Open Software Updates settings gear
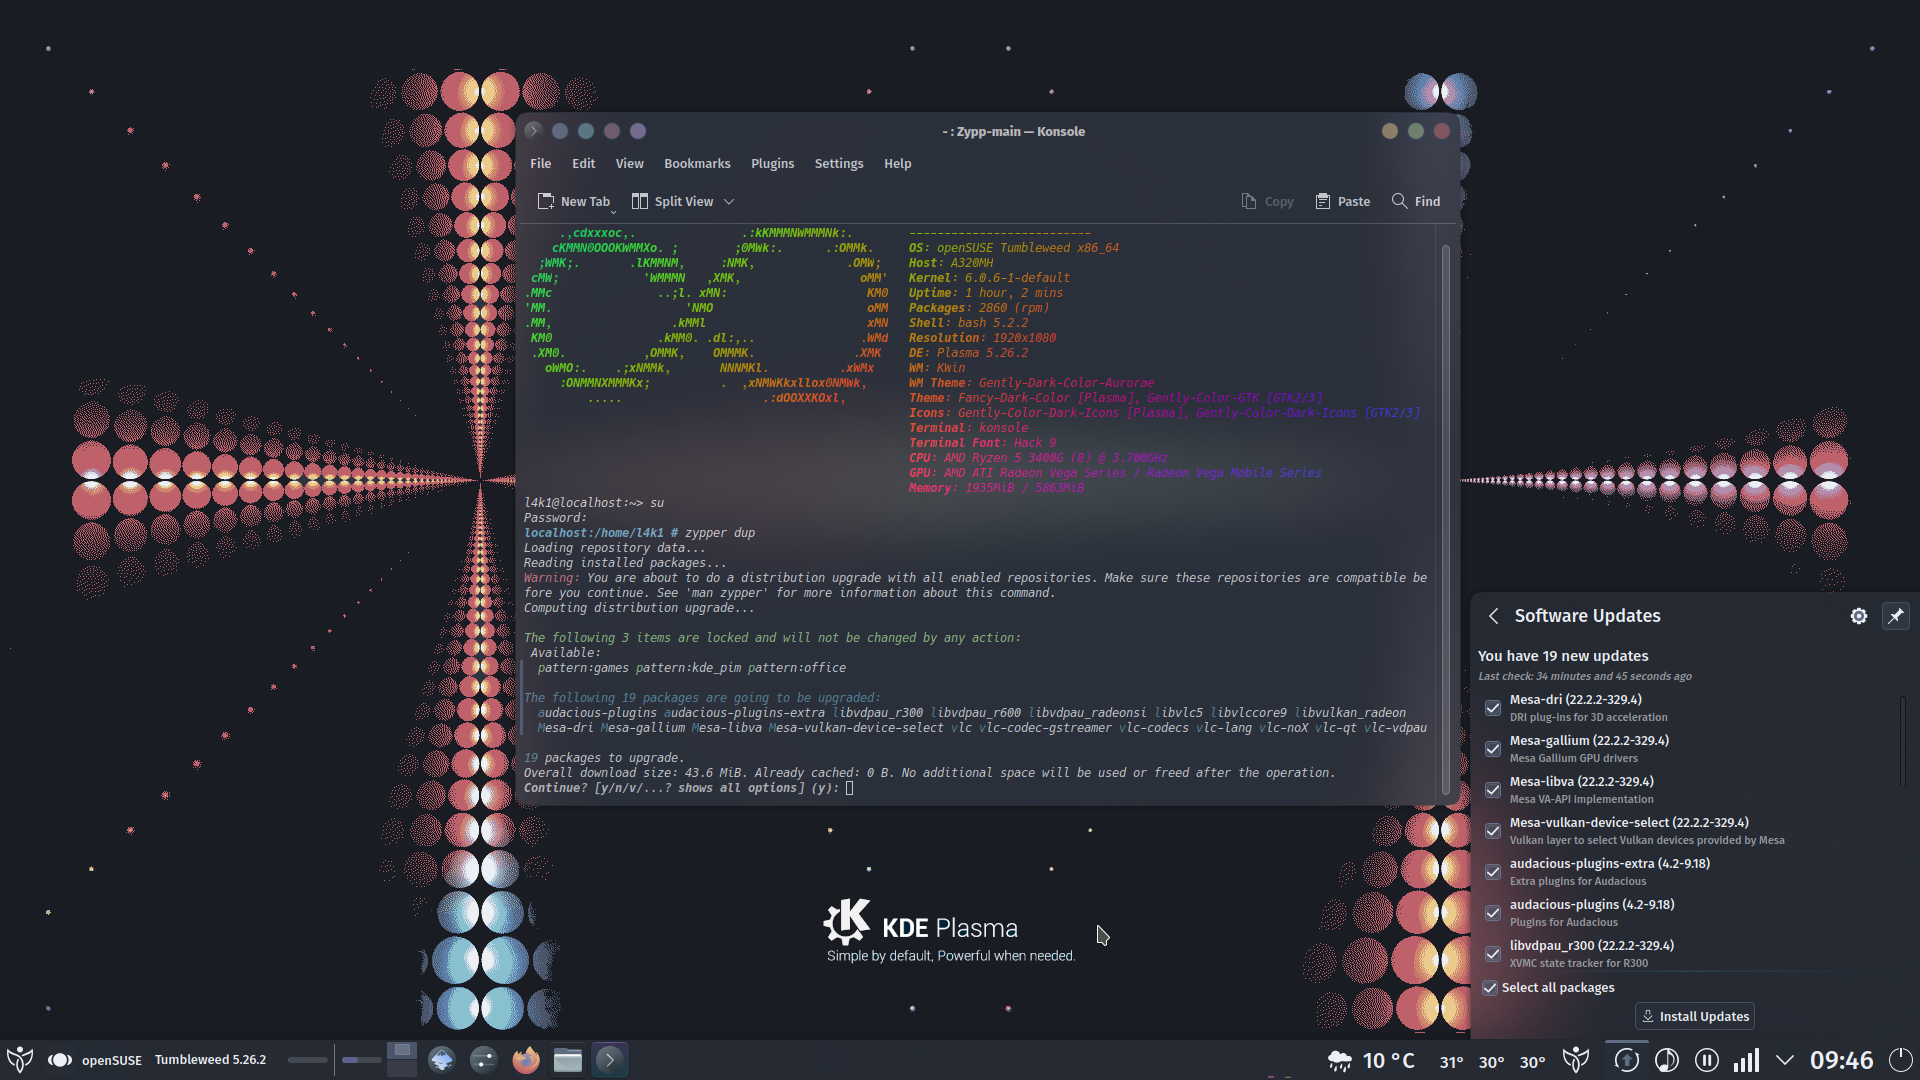Viewport: 1920px width, 1080px height. click(1858, 616)
